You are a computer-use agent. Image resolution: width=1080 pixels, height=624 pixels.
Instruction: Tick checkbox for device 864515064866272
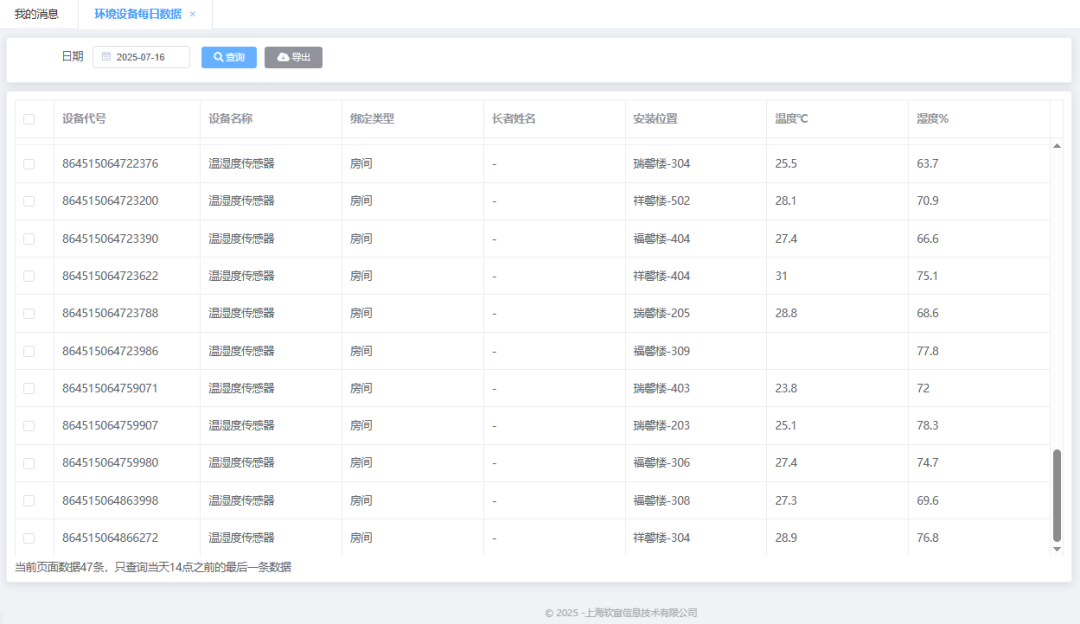point(29,538)
